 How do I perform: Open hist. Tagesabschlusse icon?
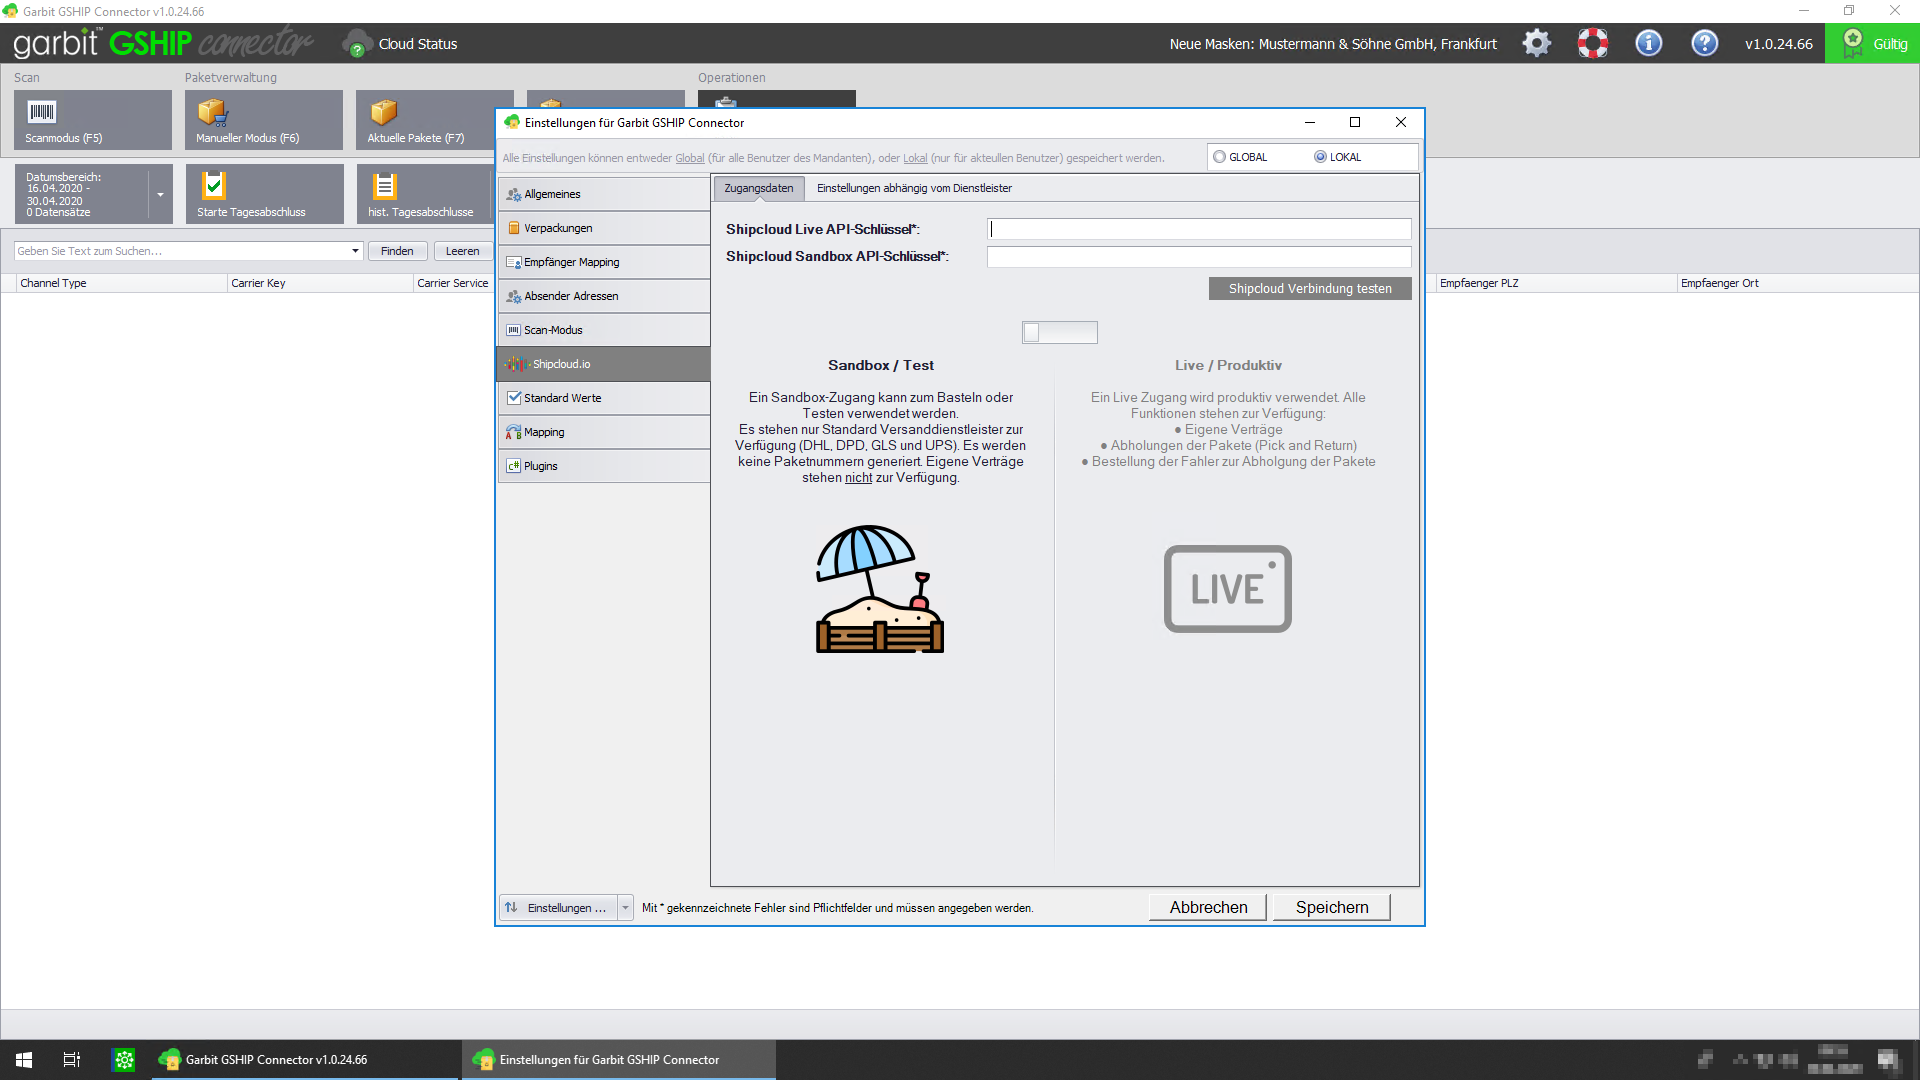point(385,186)
